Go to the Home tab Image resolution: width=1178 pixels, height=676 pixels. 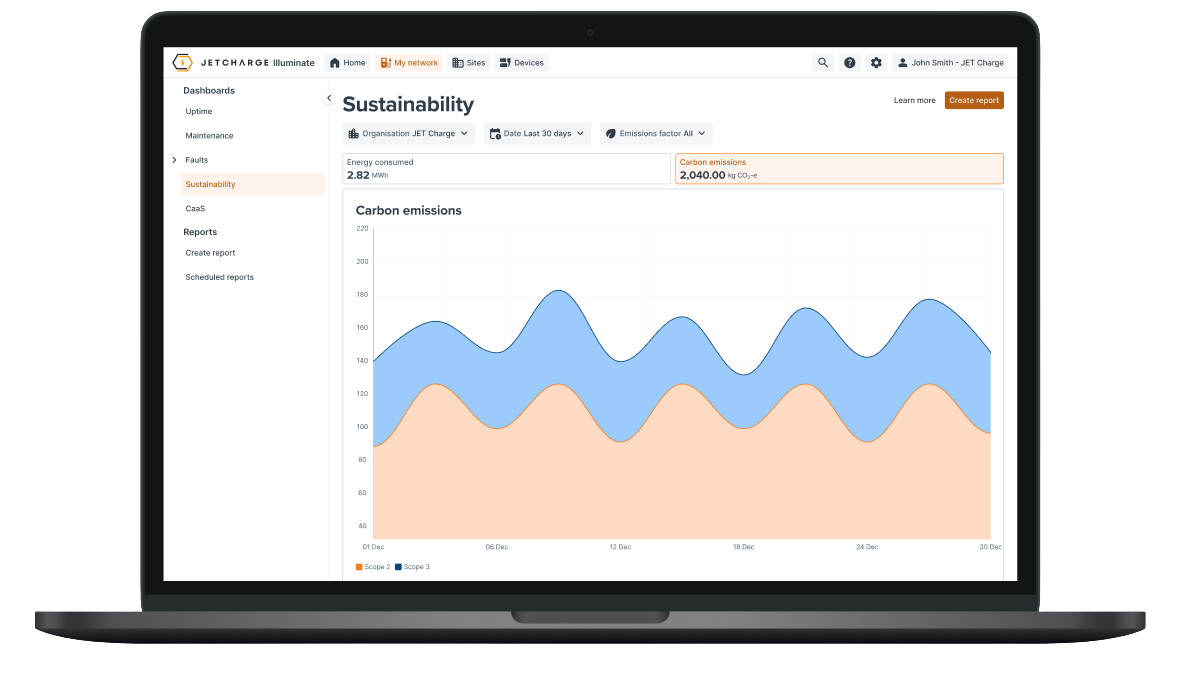pyautogui.click(x=348, y=63)
